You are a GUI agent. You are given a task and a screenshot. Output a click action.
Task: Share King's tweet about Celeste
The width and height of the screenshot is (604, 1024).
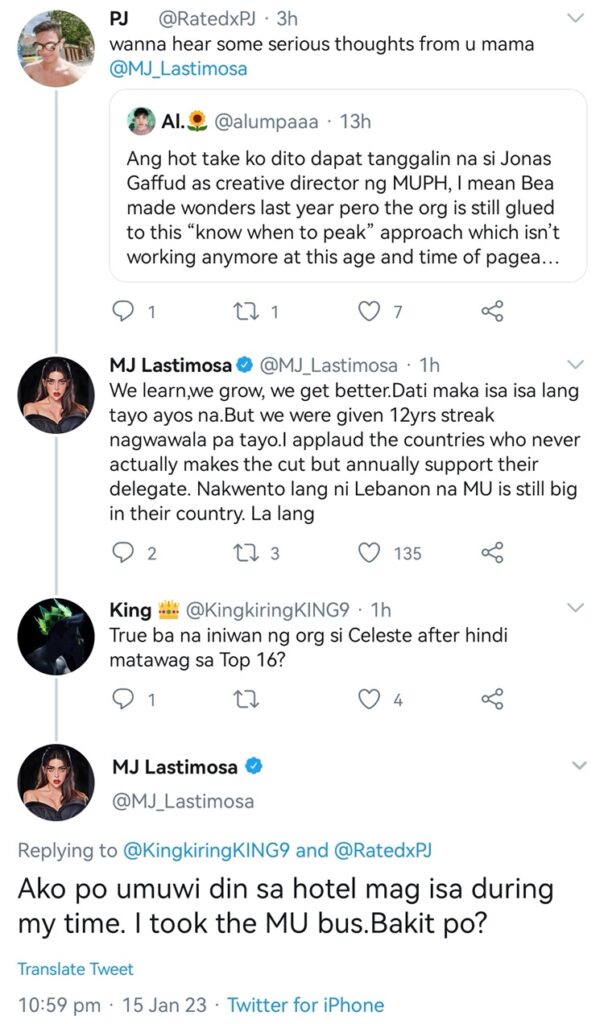pyautogui.click(x=492, y=699)
